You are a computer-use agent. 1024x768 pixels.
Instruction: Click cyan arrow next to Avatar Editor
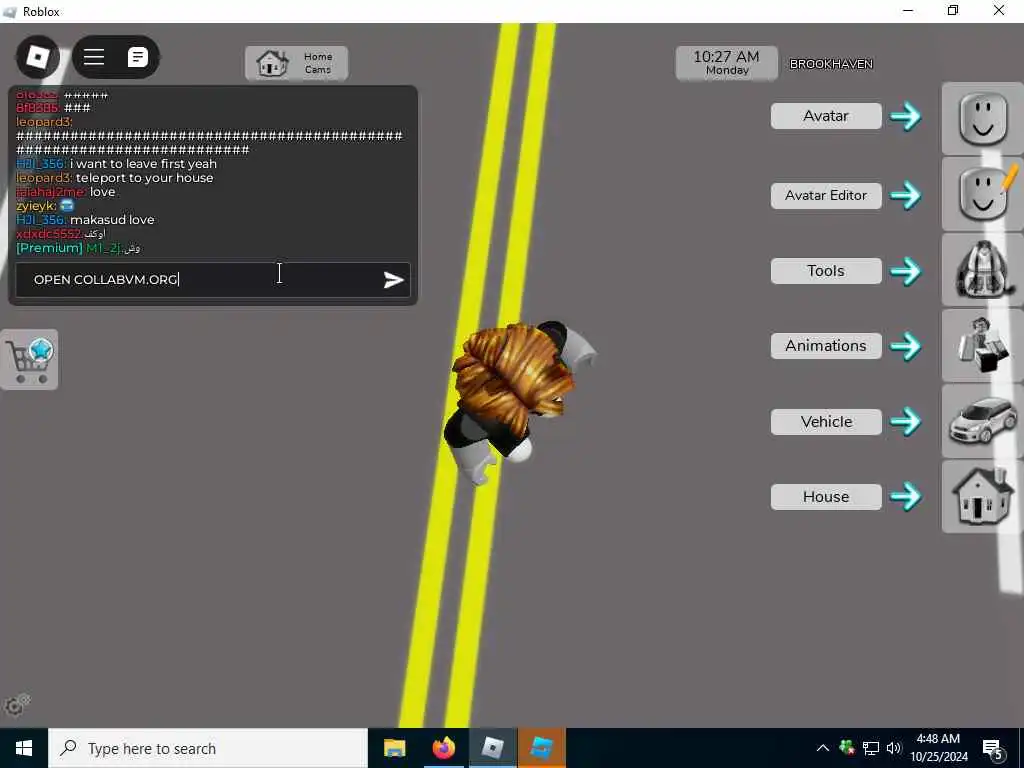pyautogui.click(x=906, y=195)
